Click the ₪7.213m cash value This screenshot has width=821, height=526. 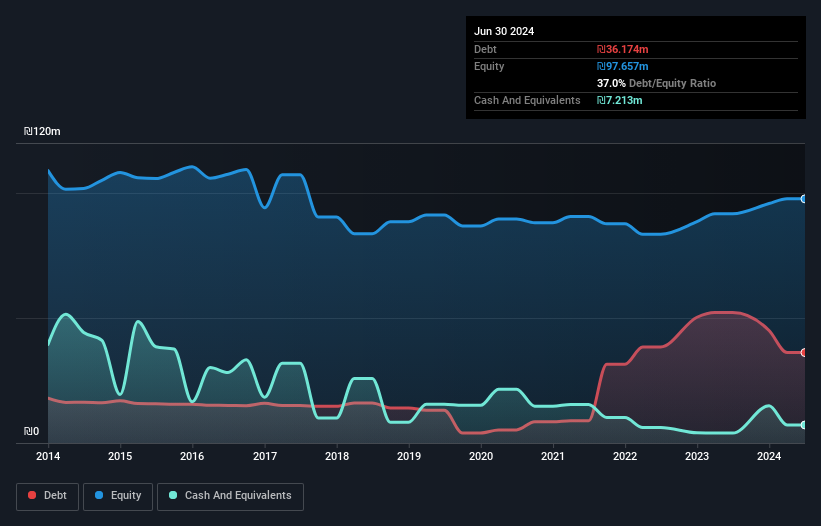point(619,100)
